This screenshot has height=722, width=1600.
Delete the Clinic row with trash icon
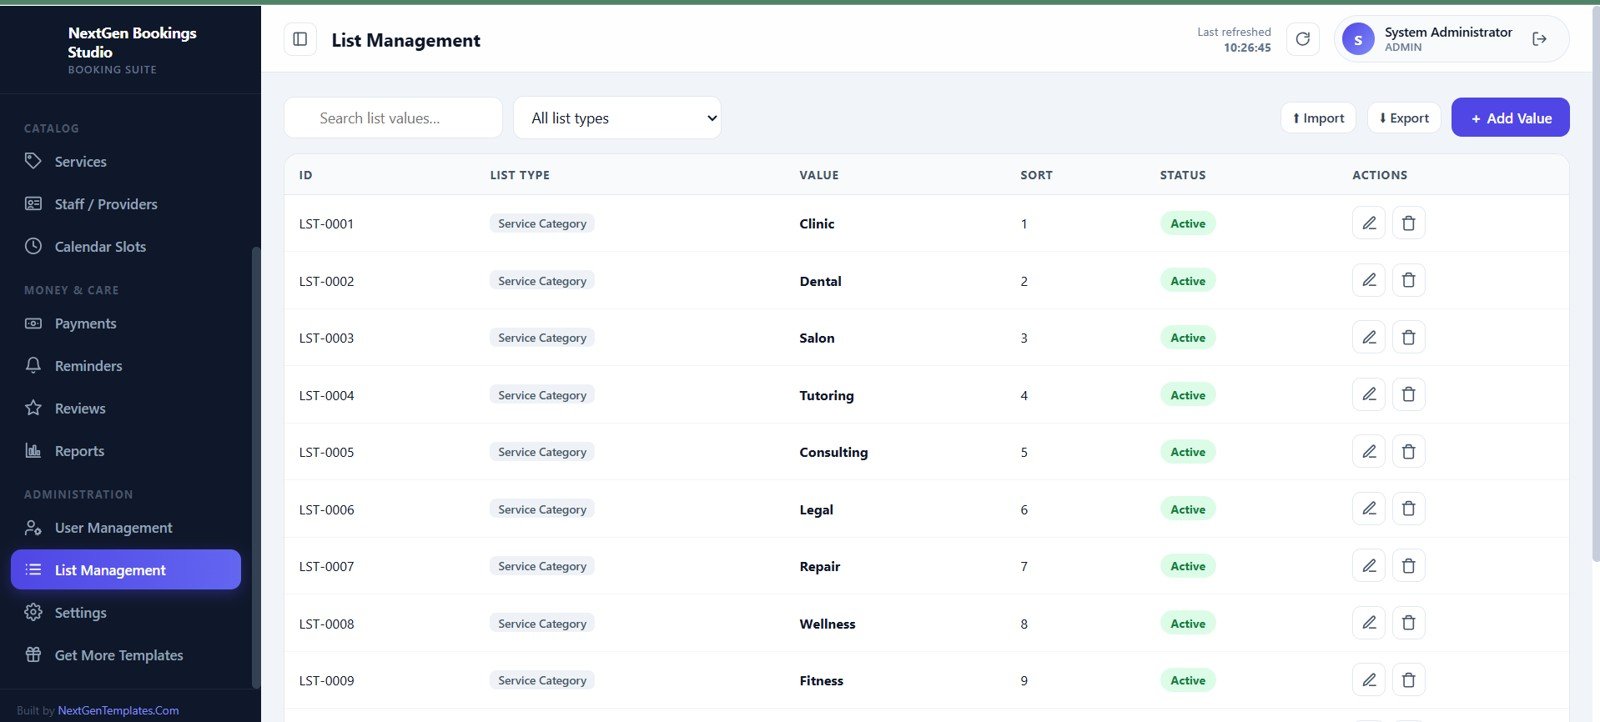pyautogui.click(x=1408, y=223)
